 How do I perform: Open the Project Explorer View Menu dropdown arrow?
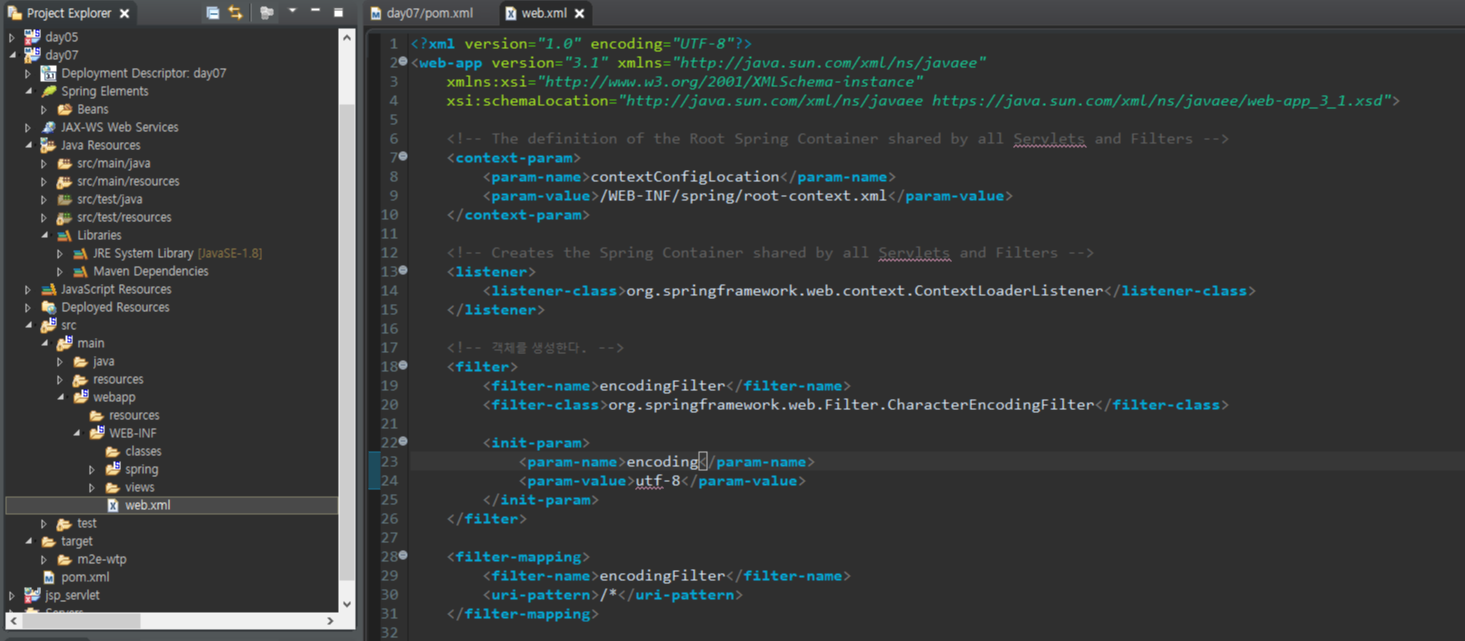tap(292, 12)
